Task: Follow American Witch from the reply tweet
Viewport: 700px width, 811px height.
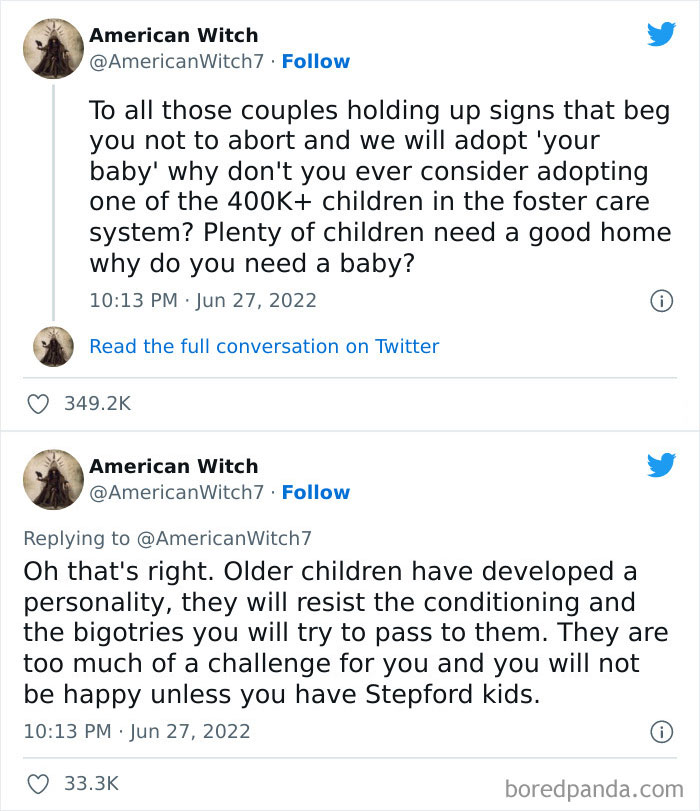Action: pyautogui.click(x=317, y=493)
